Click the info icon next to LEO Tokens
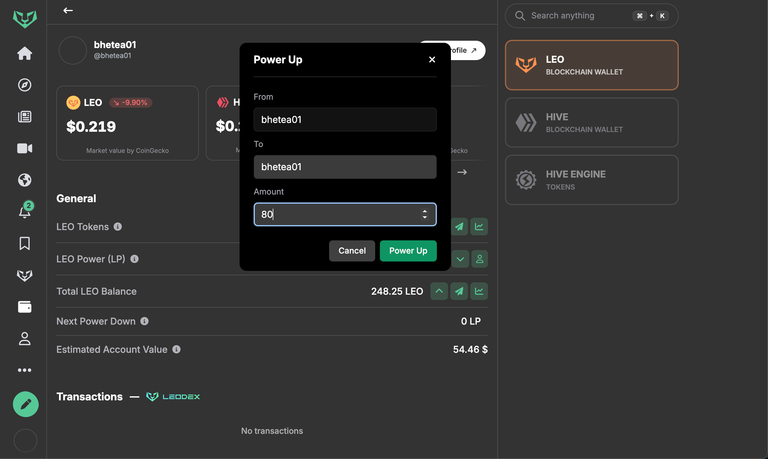 pyautogui.click(x=118, y=227)
